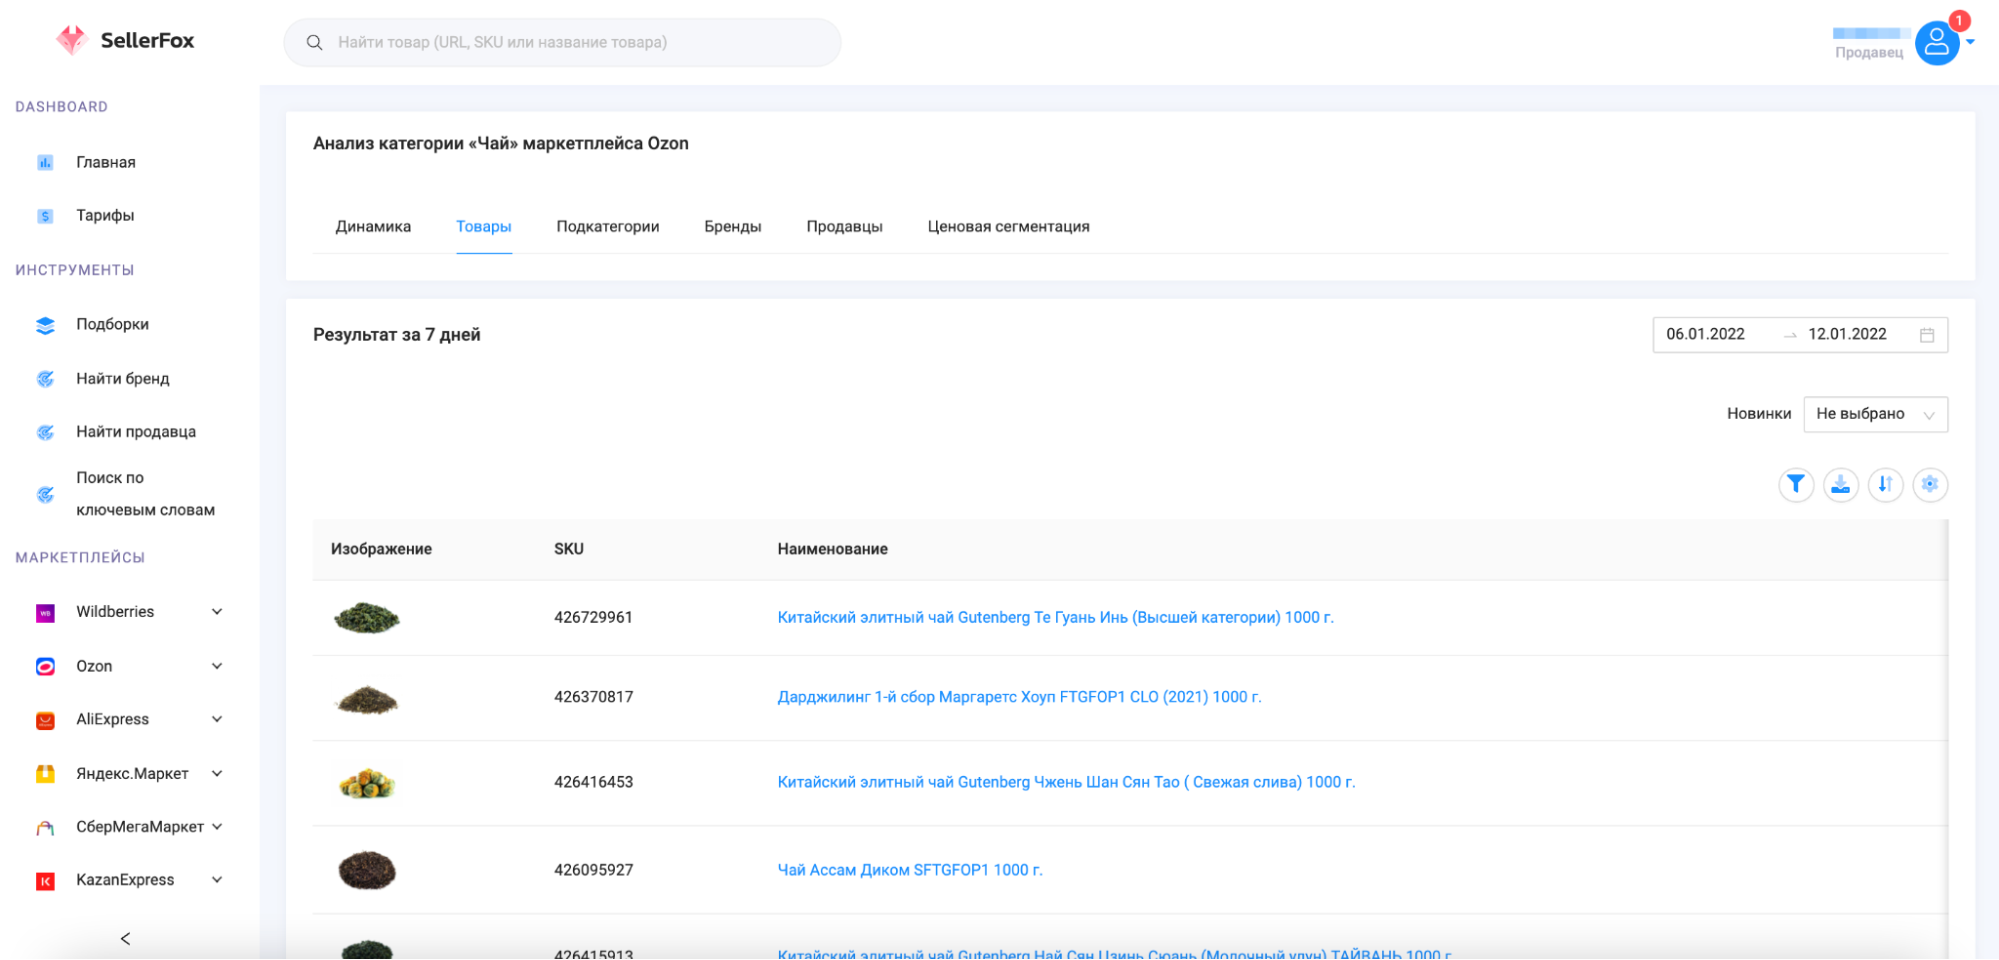This screenshot has height=960, width=1999.
Task: Open Найти бренд tool
Action: click(x=123, y=378)
